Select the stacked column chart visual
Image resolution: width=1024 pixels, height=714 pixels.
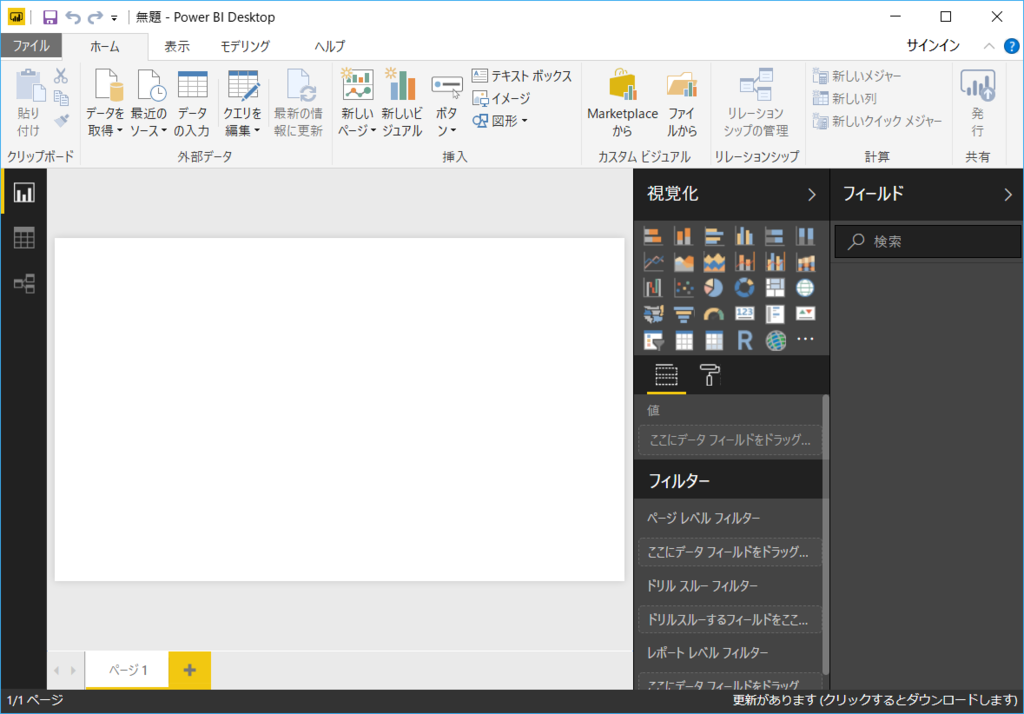pos(683,236)
